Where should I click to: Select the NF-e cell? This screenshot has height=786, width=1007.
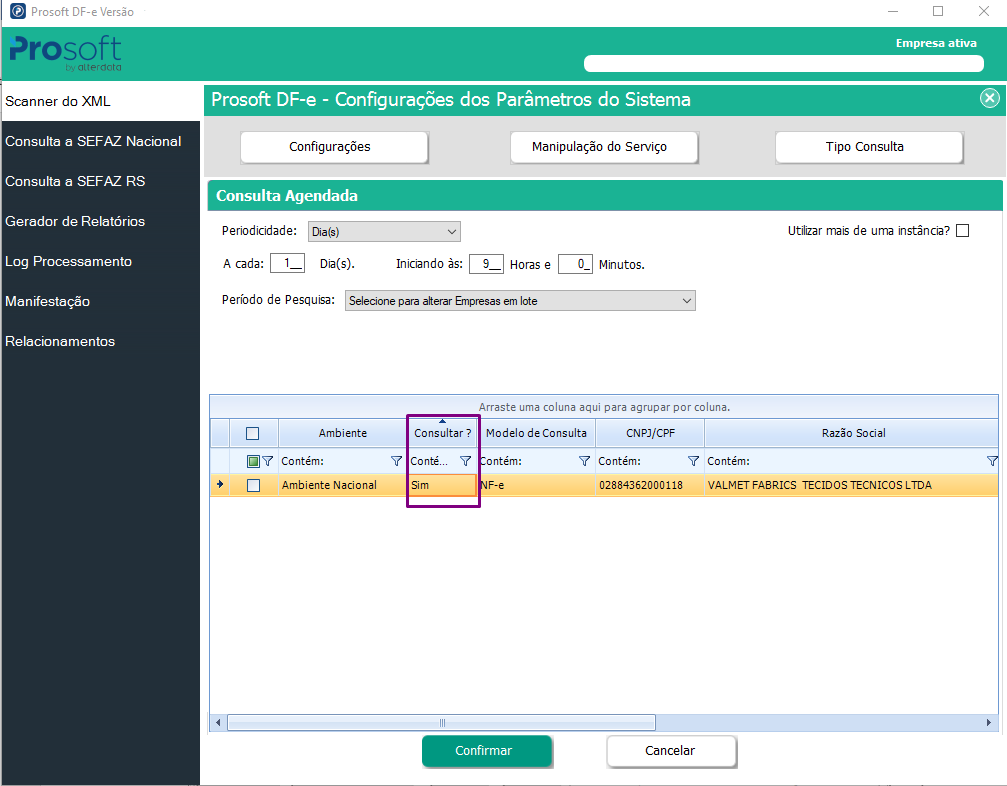537,485
